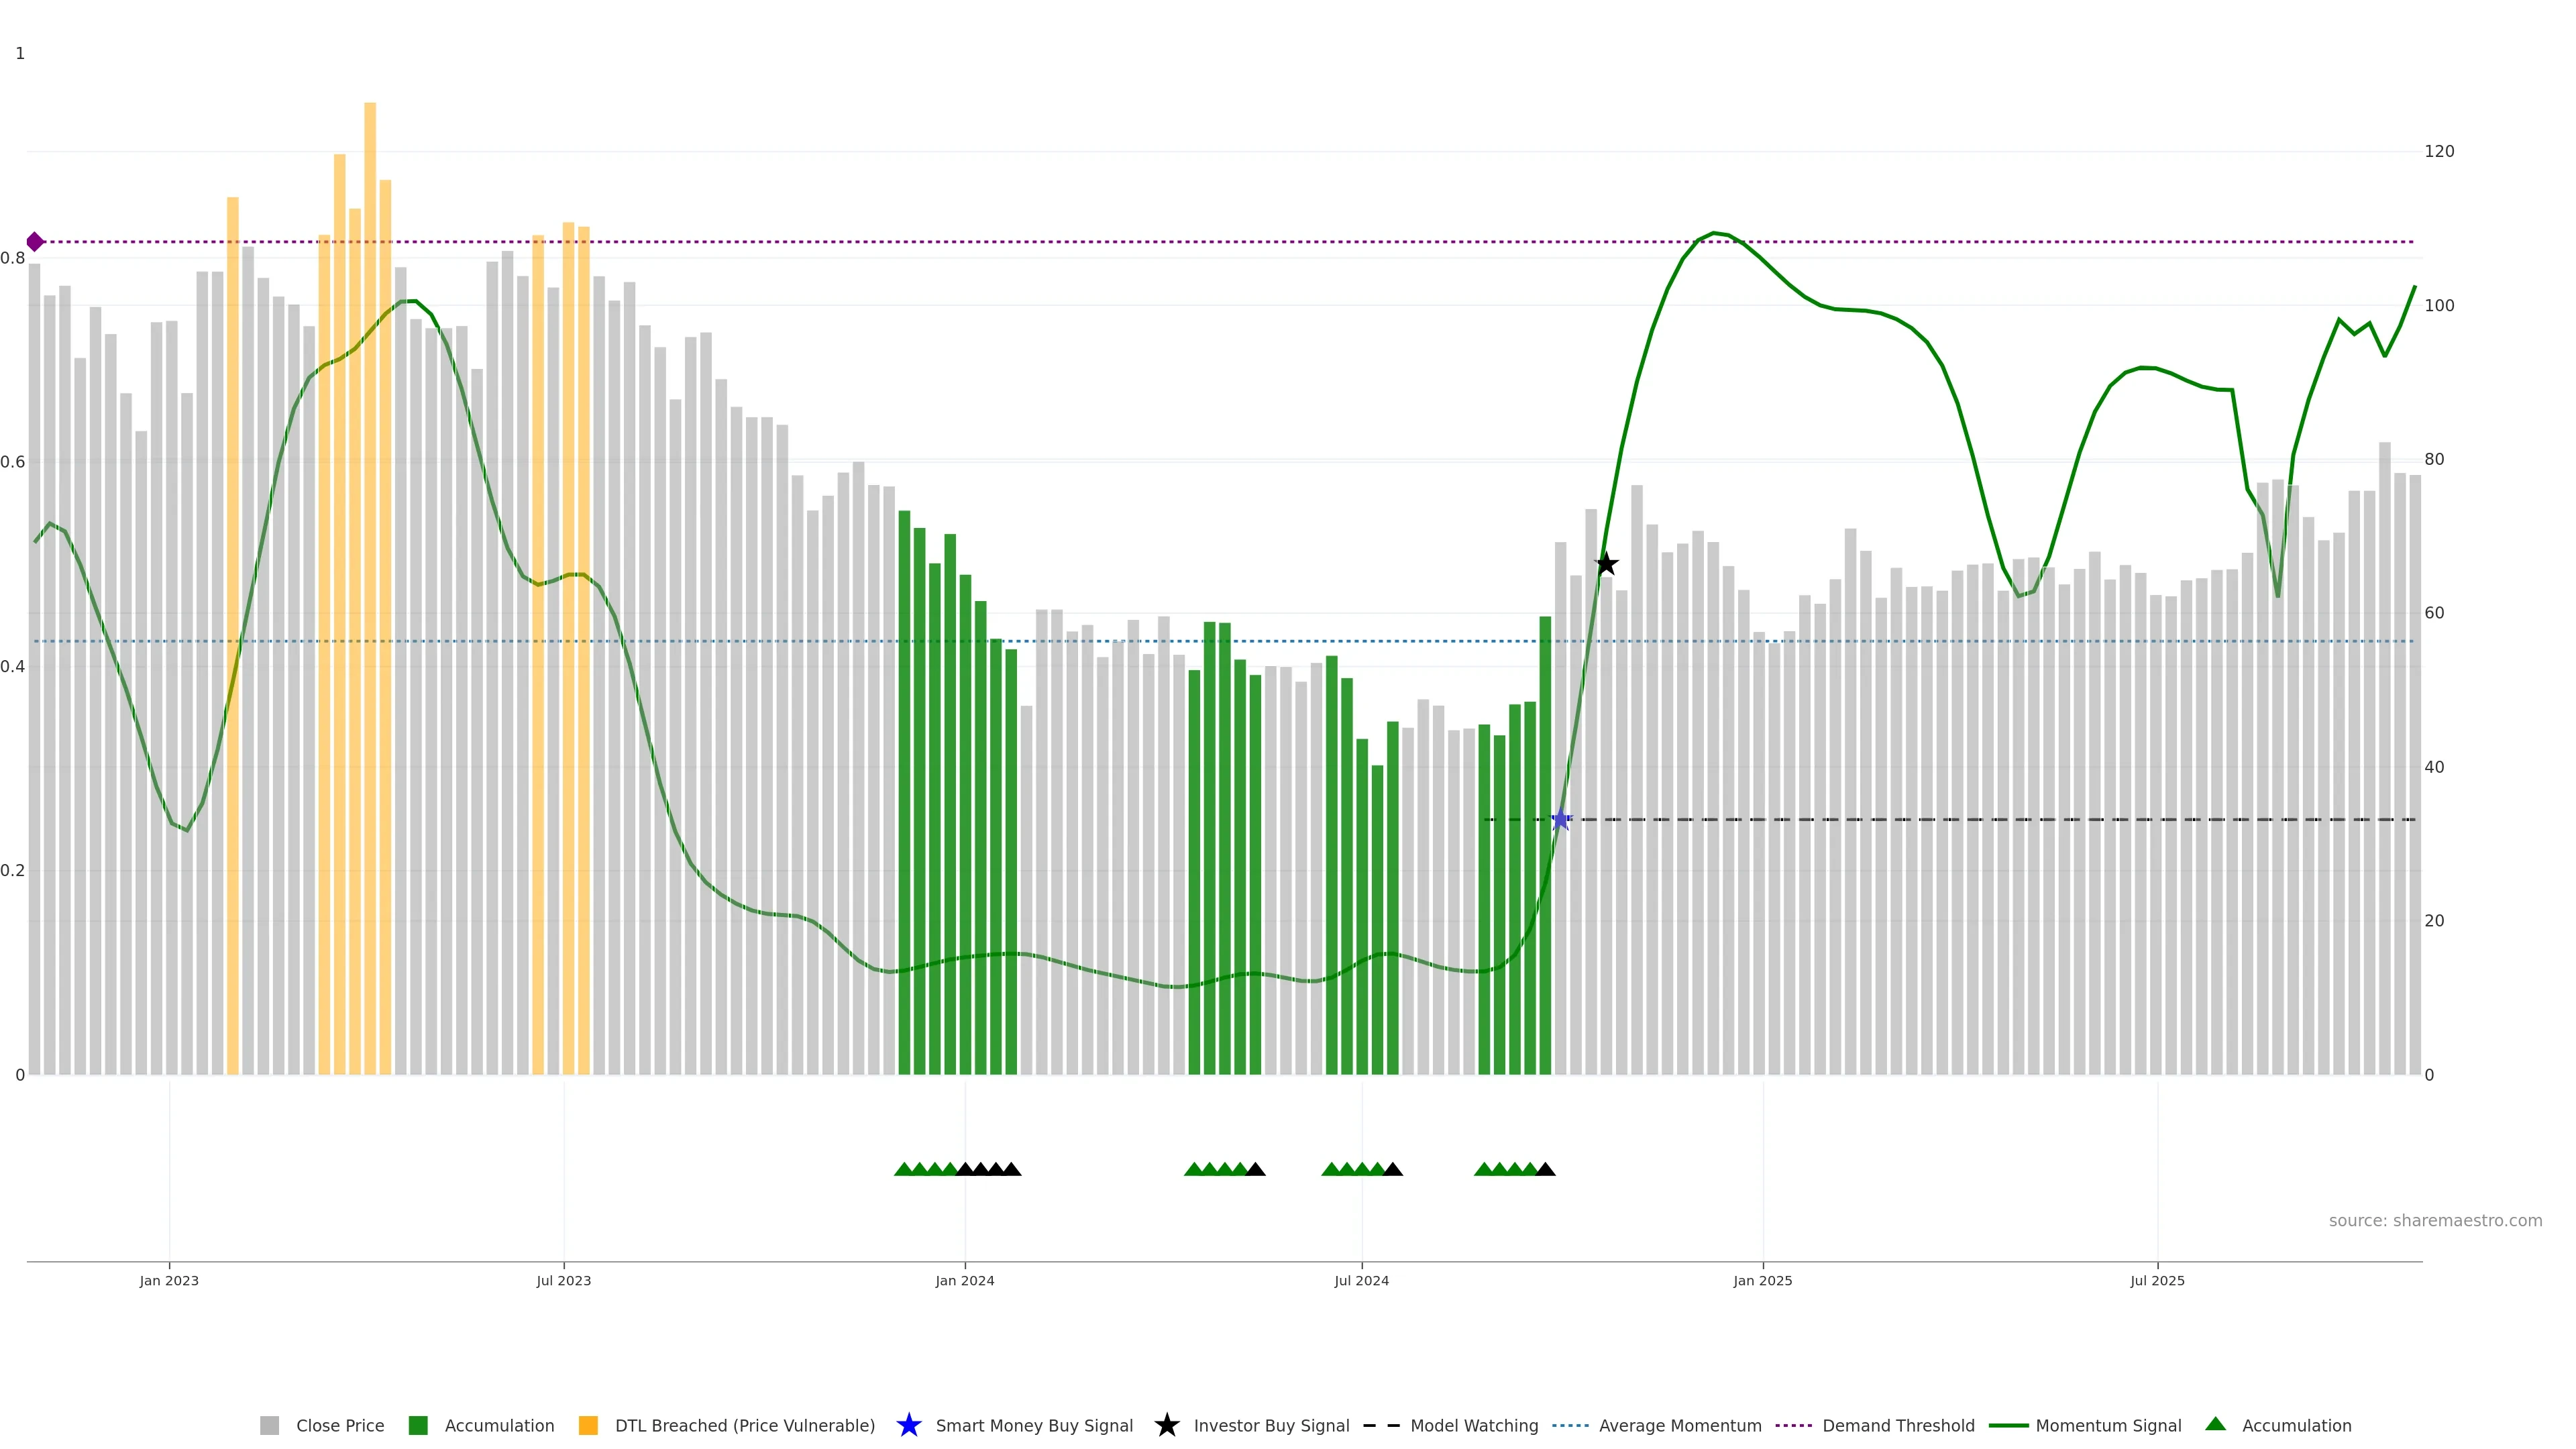The height and width of the screenshot is (1449, 2576).
Task: Click the black Investor Buy Signal star on chart
Action: tap(1606, 564)
